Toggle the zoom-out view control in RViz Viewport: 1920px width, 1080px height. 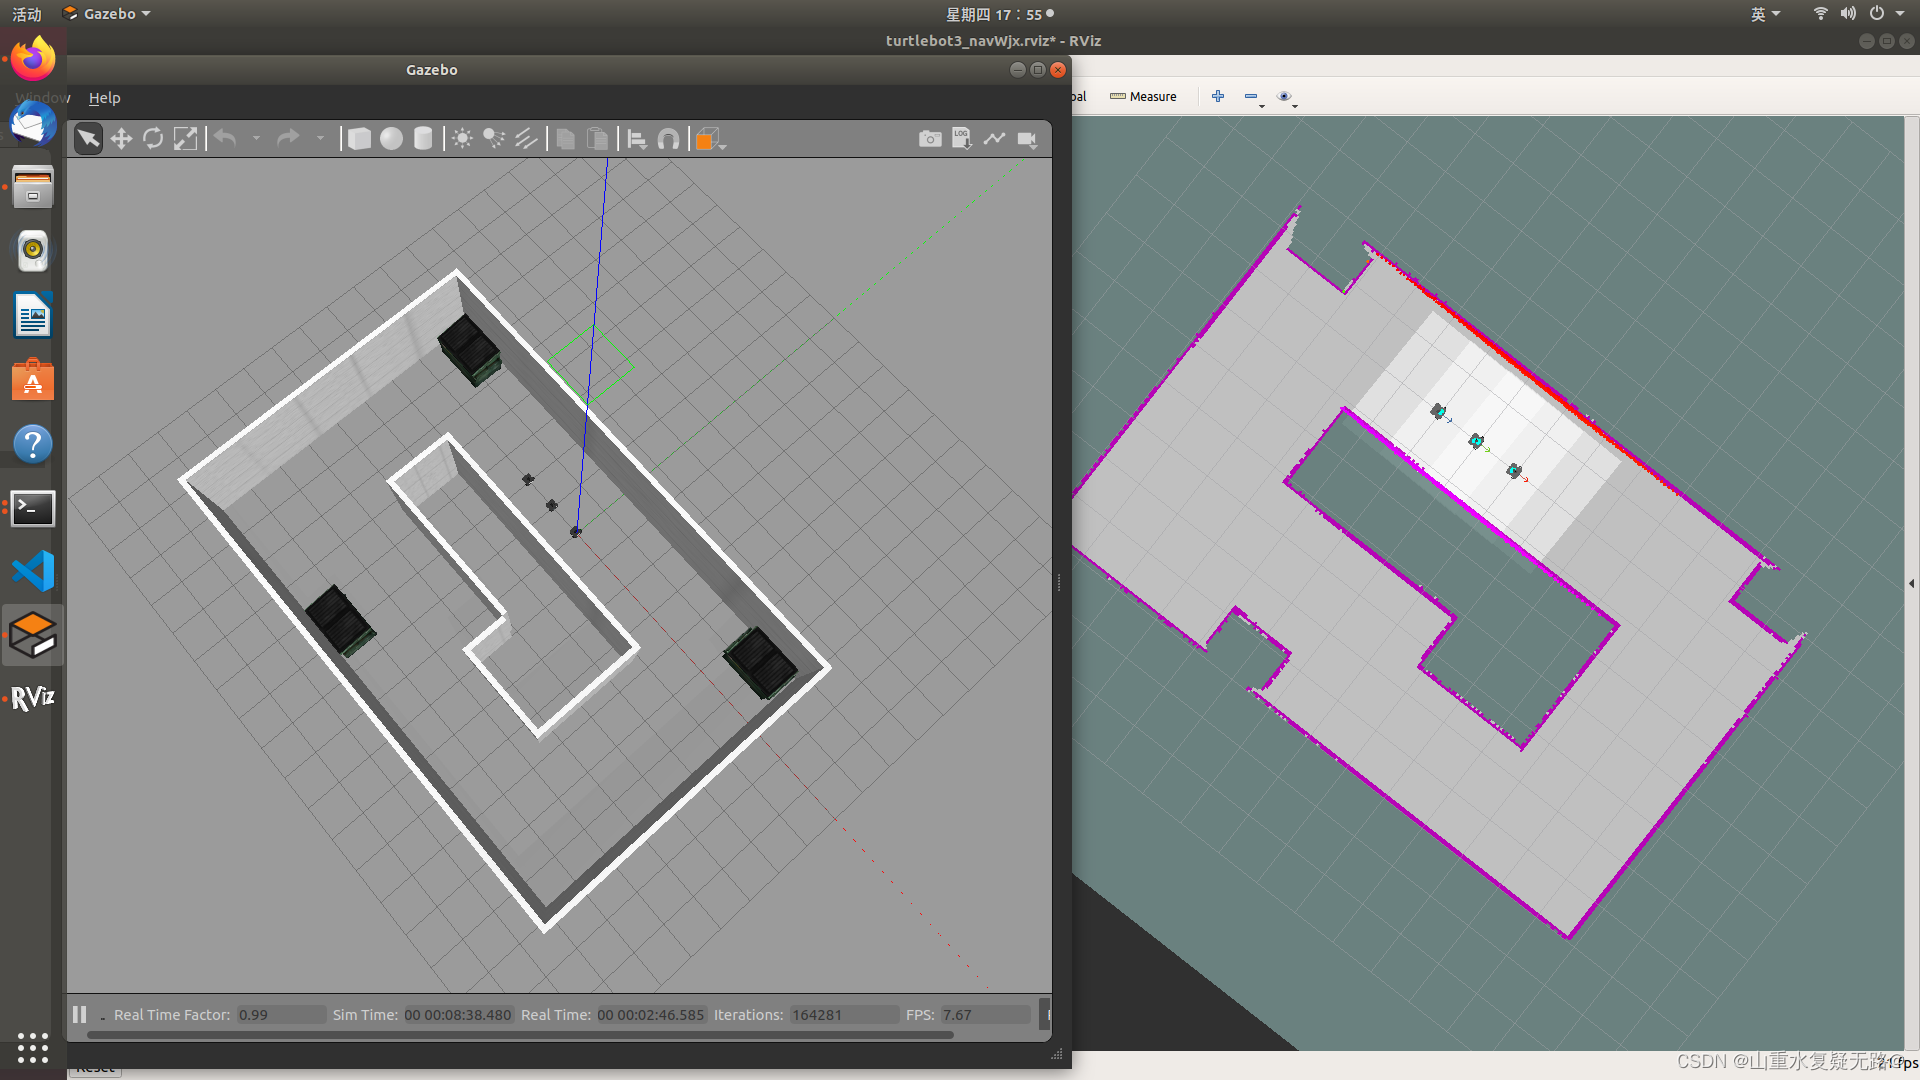tap(1251, 95)
